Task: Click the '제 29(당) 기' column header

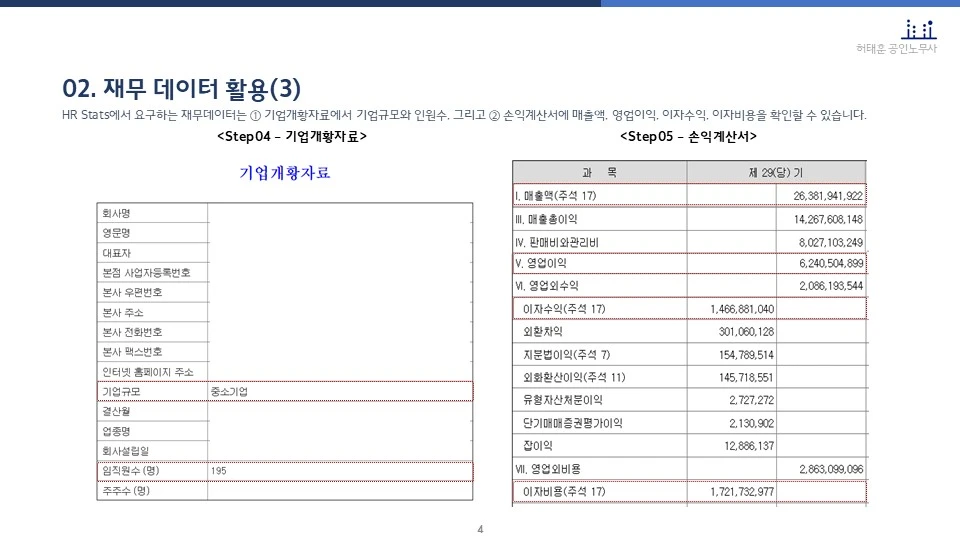Action: [776, 173]
